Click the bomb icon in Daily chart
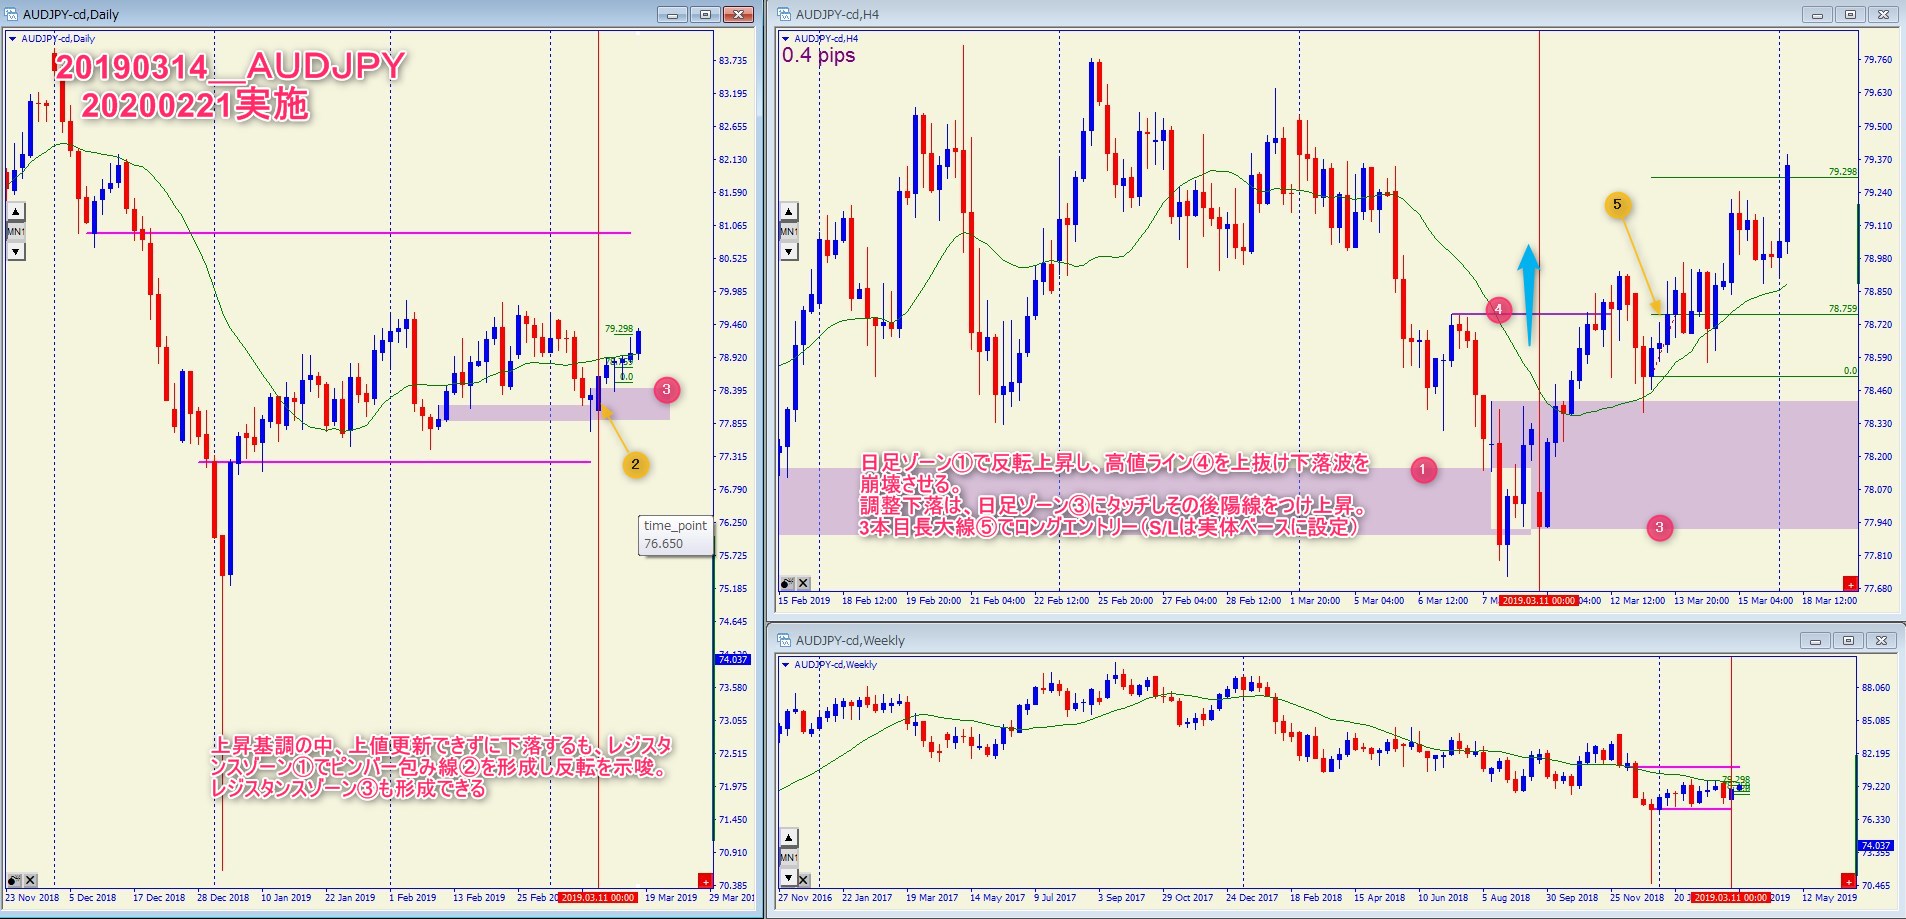The height and width of the screenshot is (919, 1906). (x=14, y=881)
